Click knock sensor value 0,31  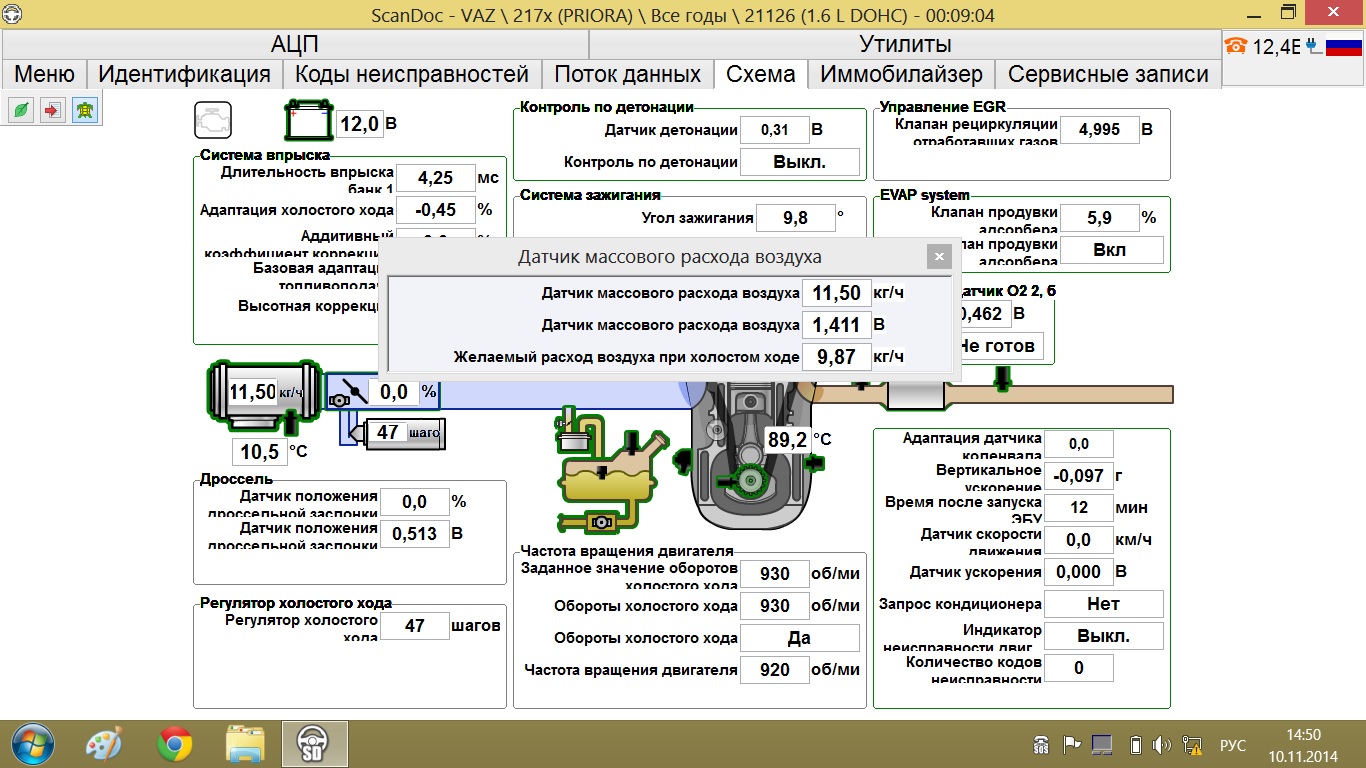point(774,130)
